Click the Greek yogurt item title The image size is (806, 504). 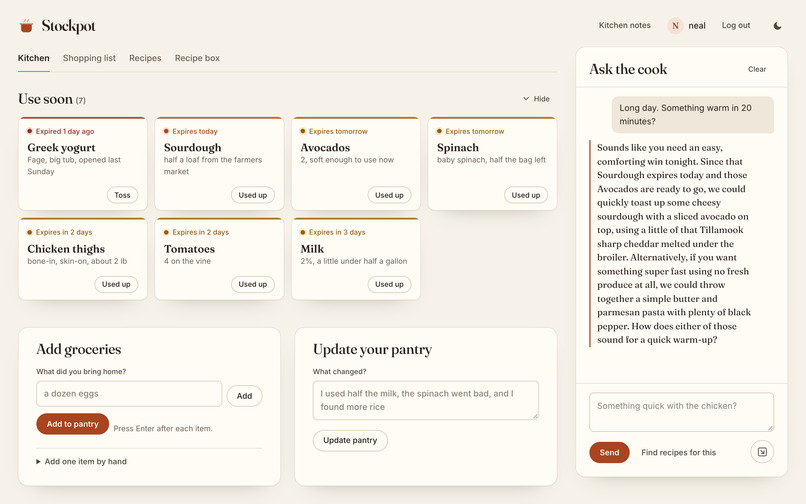pos(61,148)
